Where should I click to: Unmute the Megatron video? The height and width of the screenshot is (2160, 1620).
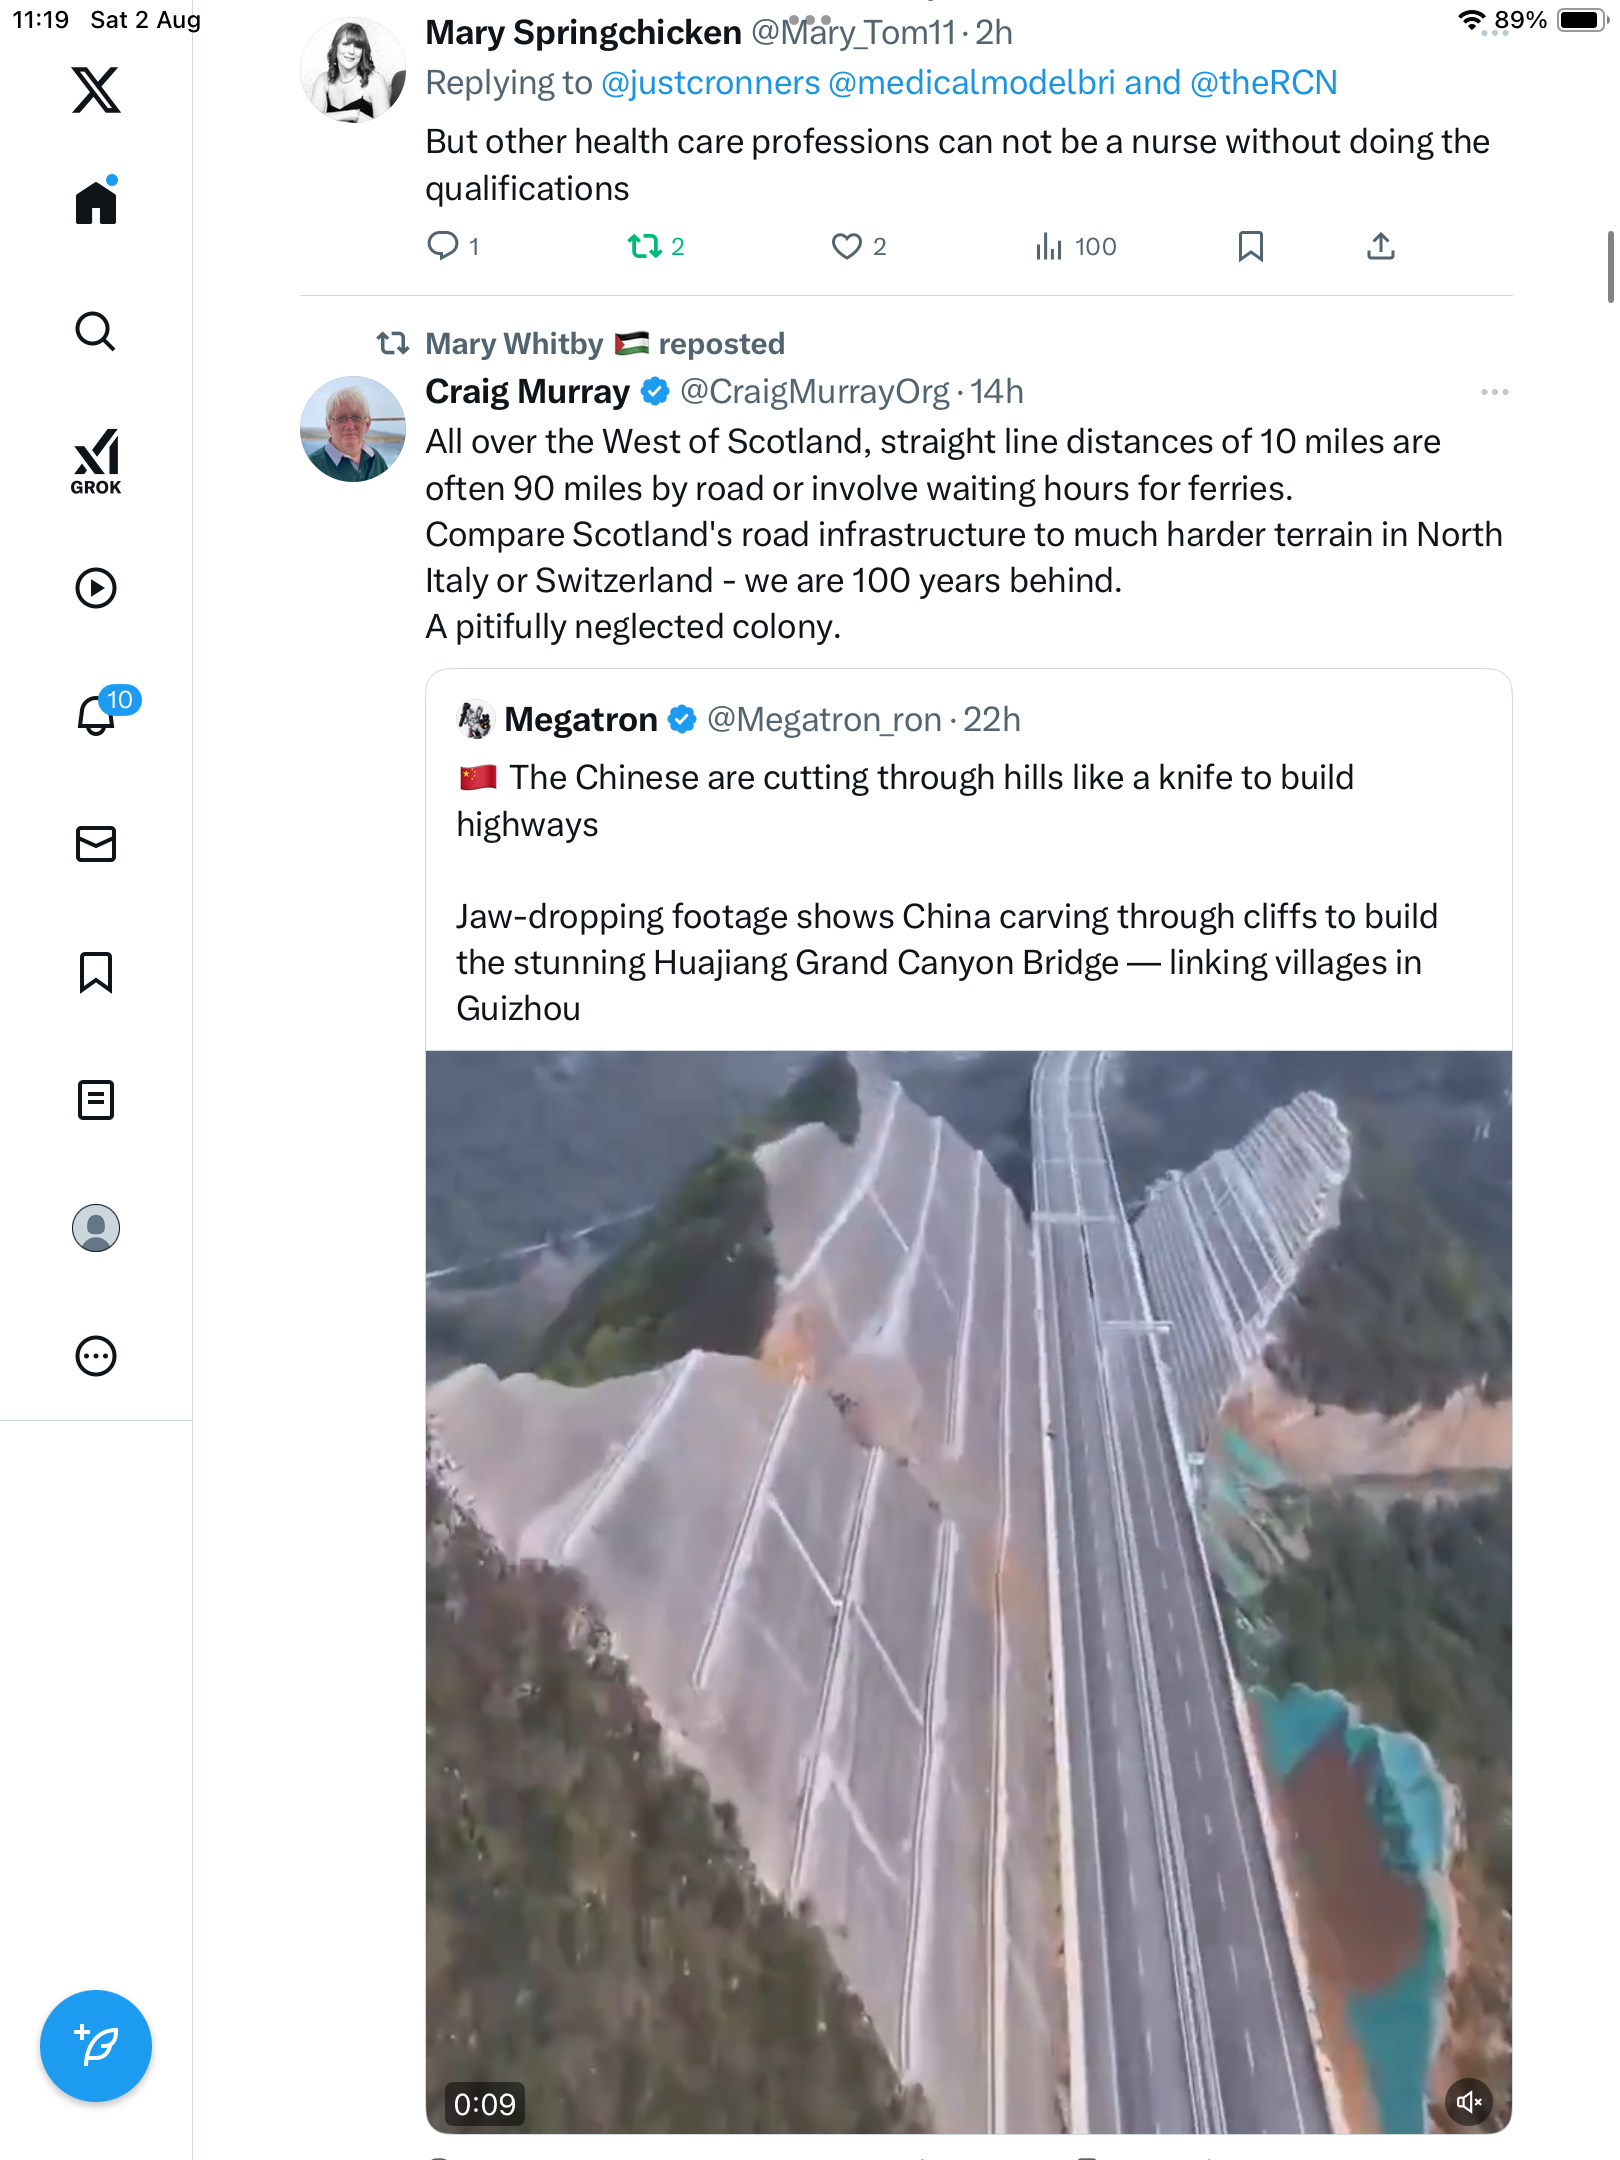[1468, 2102]
